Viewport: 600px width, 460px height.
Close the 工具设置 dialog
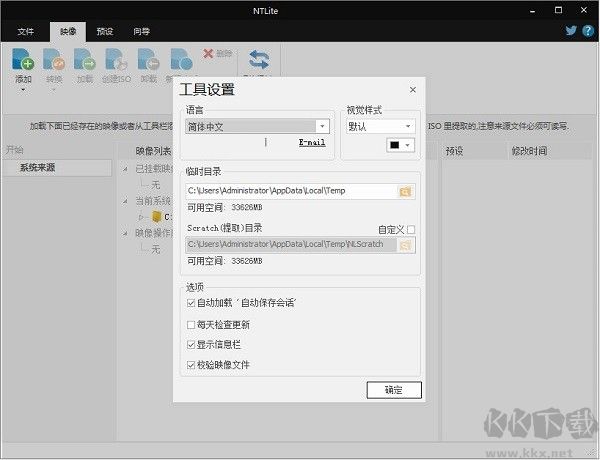(412, 90)
